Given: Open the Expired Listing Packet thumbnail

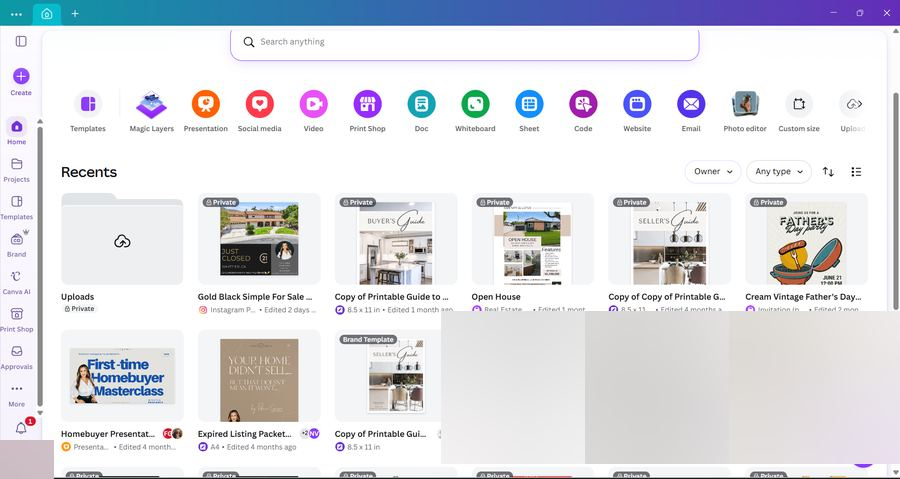Looking at the screenshot, I should tap(259, 376).
